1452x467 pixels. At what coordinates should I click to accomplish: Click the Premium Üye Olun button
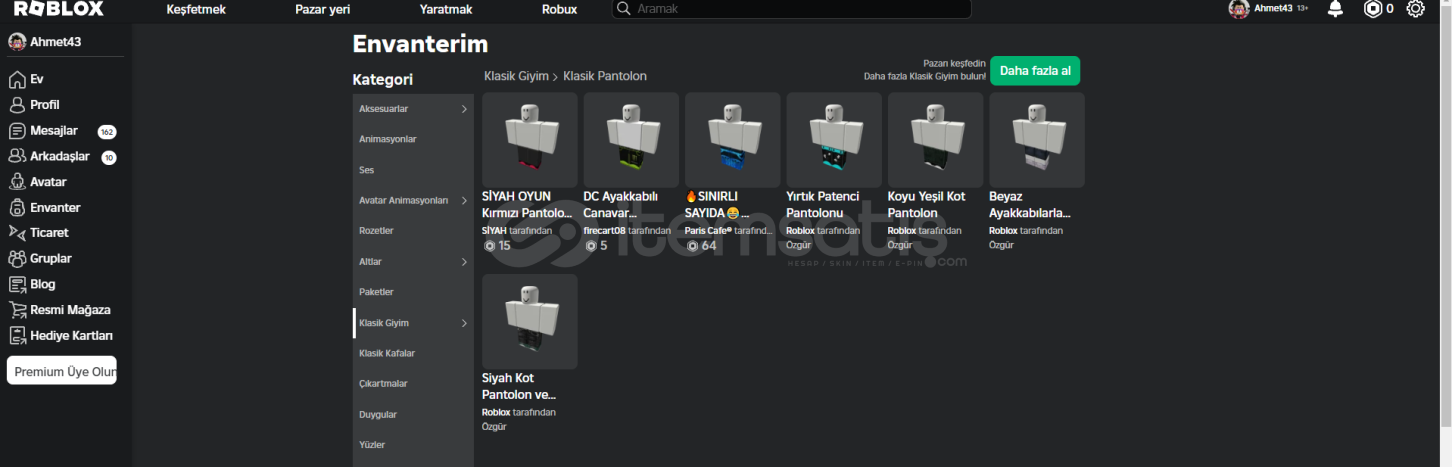(x=62, y=371)
